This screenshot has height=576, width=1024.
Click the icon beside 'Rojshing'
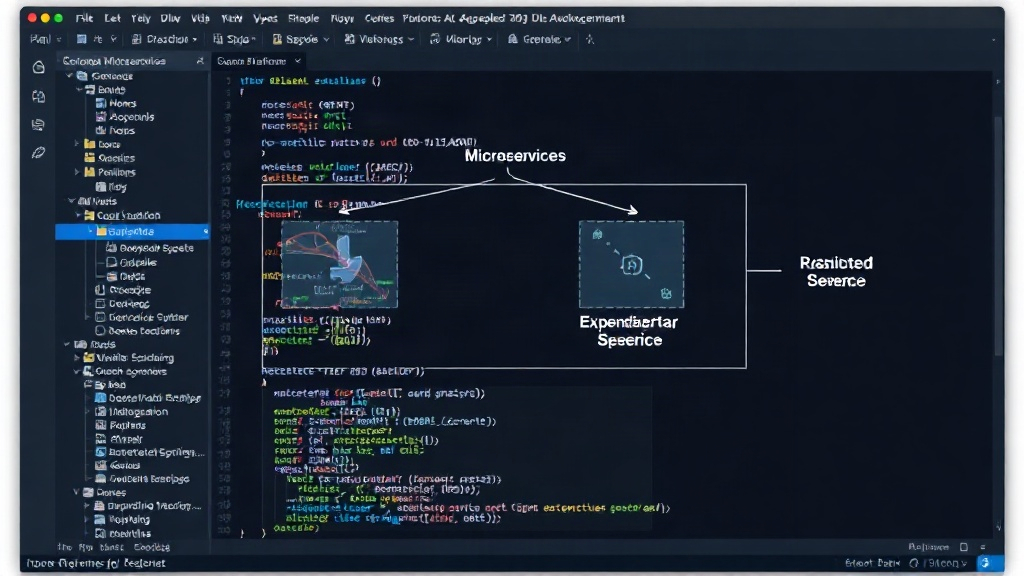[x=100, y=520]
